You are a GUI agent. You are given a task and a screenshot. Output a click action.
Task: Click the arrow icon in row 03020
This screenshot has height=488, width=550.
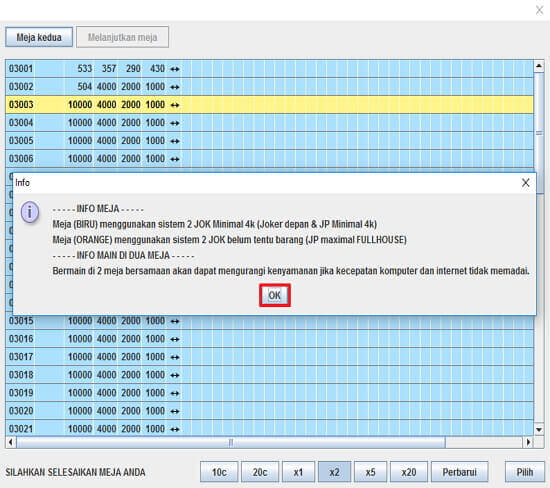175,412
